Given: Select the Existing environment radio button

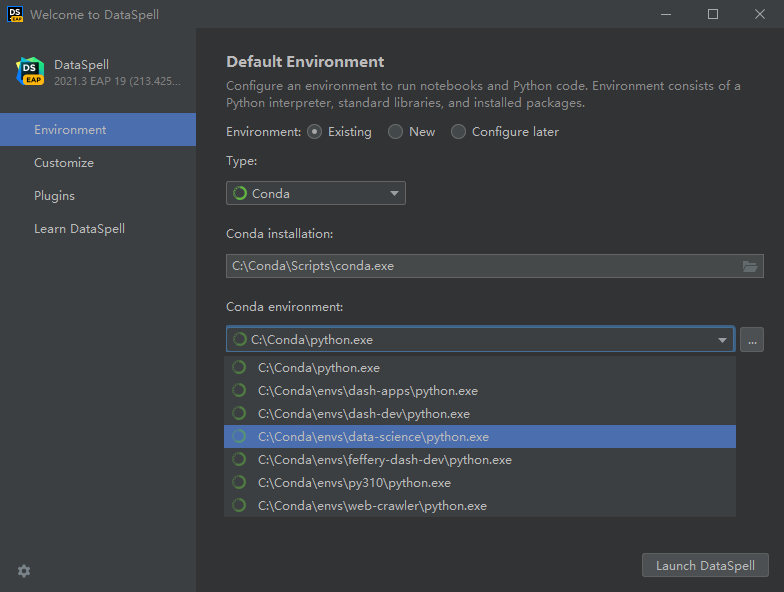Looking at the screenshot, I should click(315, 132).
